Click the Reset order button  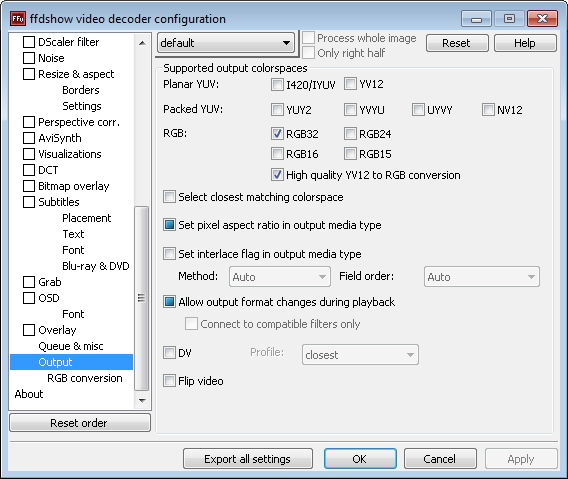tap(80, 422)
